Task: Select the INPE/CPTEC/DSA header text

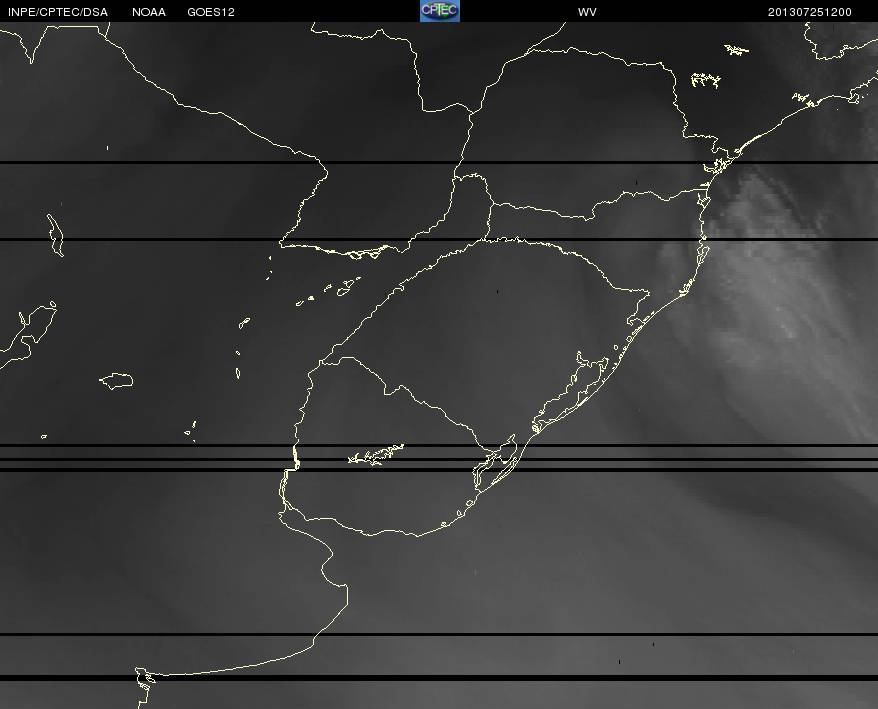Action: [x=58, y=12]
